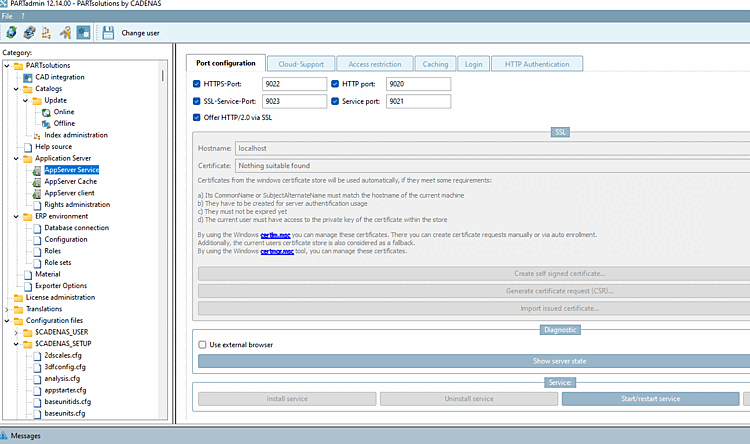Click the Install service button
The image size is (750, 444).
[287, 399]
